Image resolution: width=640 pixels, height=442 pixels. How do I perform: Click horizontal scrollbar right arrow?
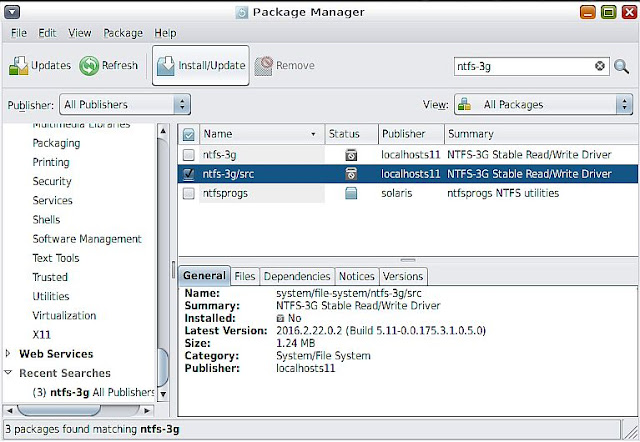click(x=147, y=410)
